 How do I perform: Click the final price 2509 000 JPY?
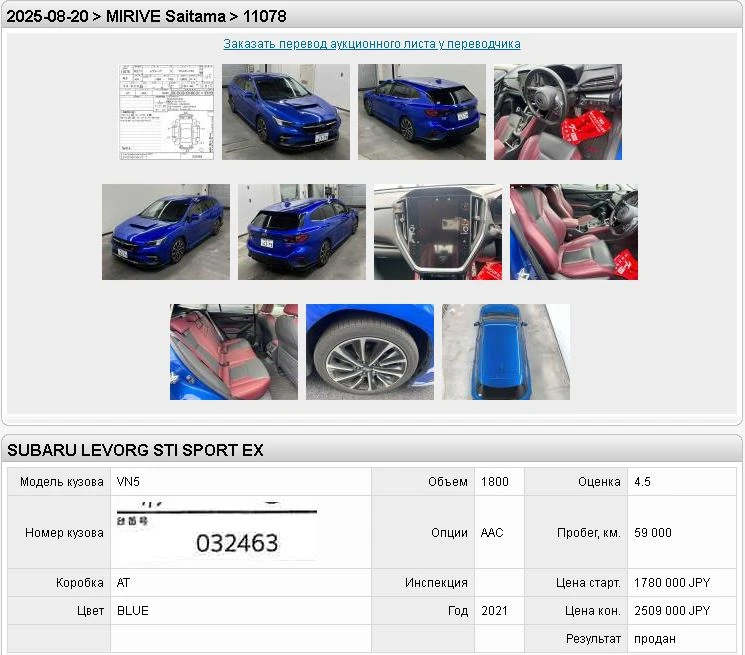(x=671, y=610)
